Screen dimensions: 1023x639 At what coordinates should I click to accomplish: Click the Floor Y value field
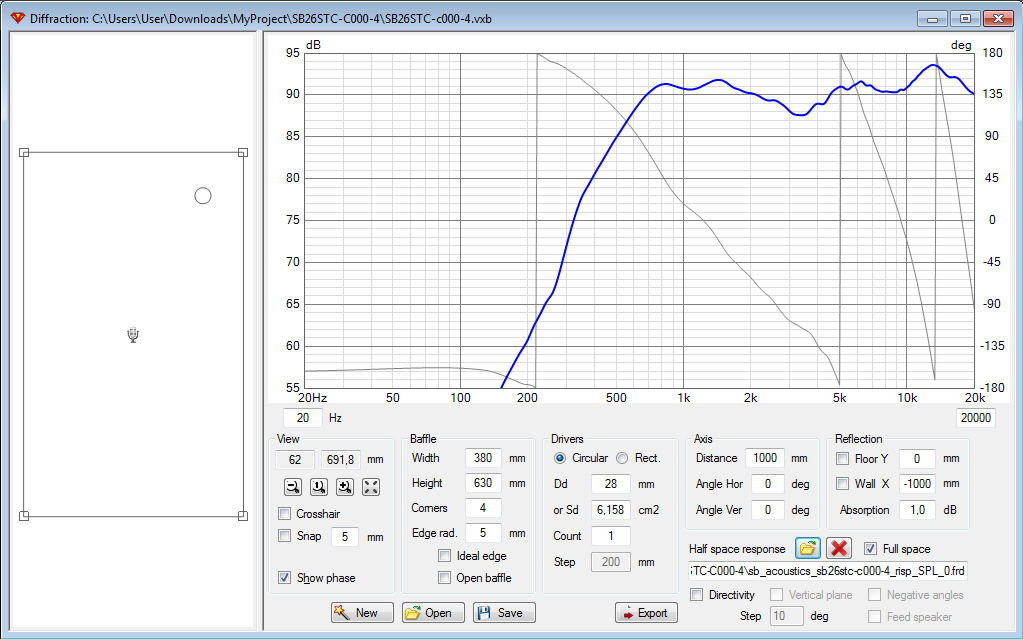coord(917,459)
